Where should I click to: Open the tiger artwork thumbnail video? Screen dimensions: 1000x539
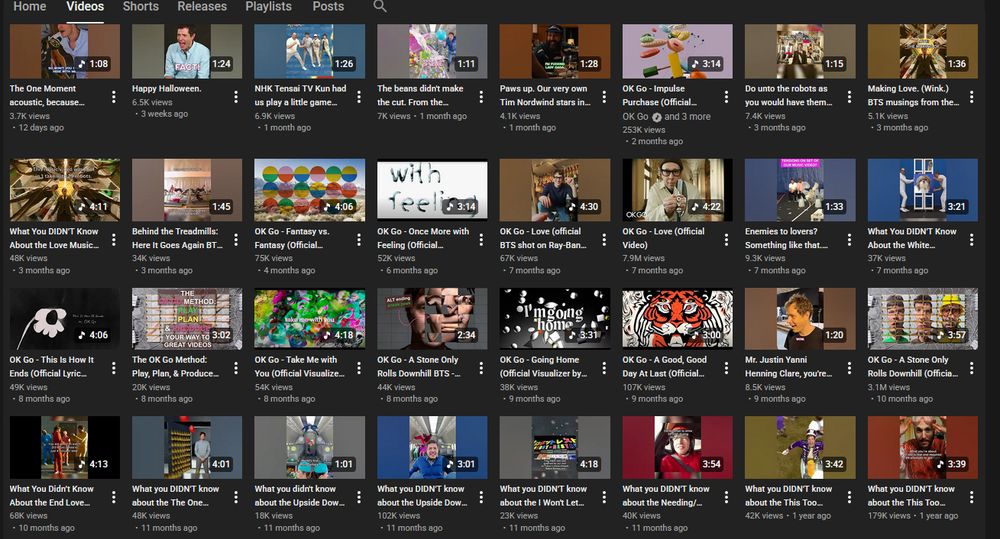[677, 318]
